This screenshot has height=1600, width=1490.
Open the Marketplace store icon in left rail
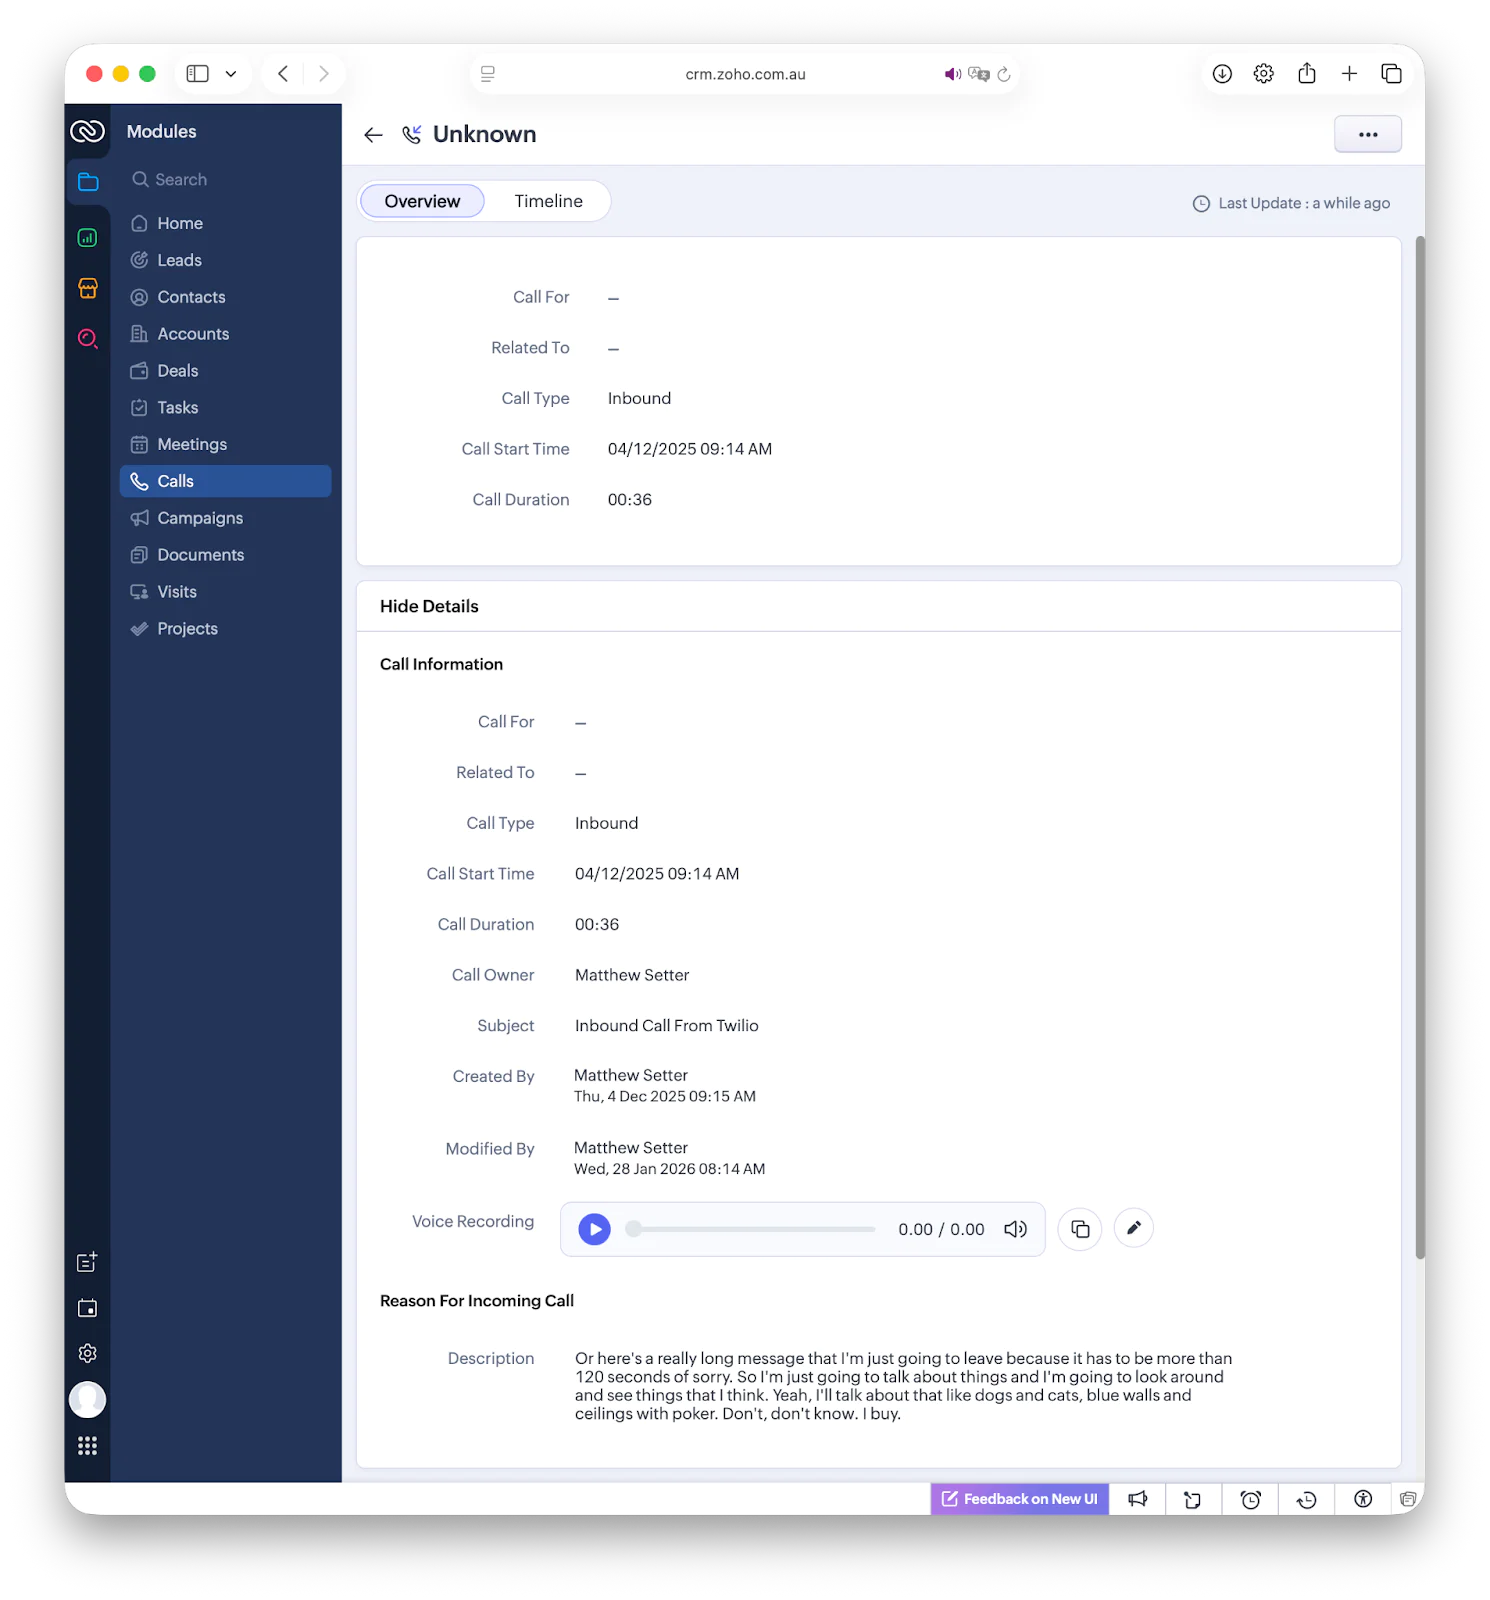88,288
